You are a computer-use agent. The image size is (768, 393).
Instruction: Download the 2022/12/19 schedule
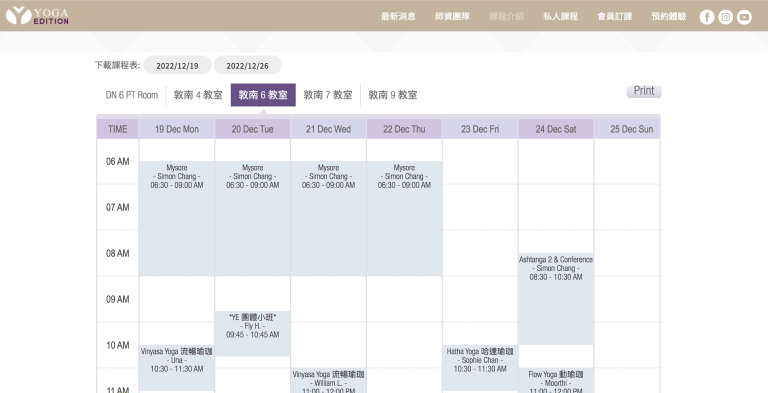coord(177,65)
